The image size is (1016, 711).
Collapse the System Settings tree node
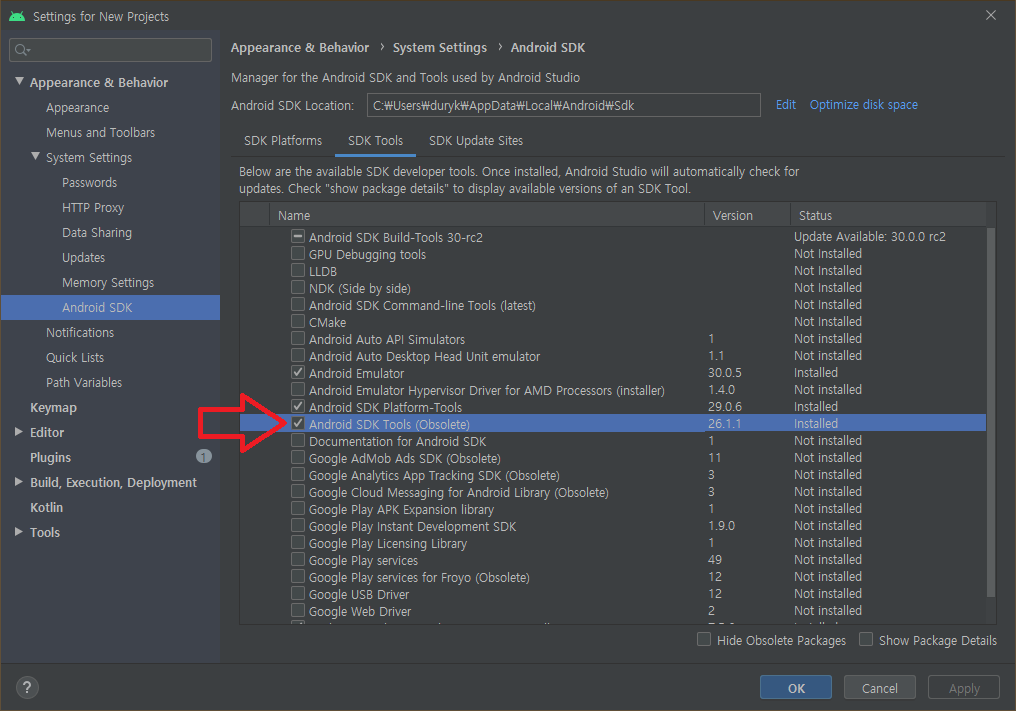click(36, 157)
